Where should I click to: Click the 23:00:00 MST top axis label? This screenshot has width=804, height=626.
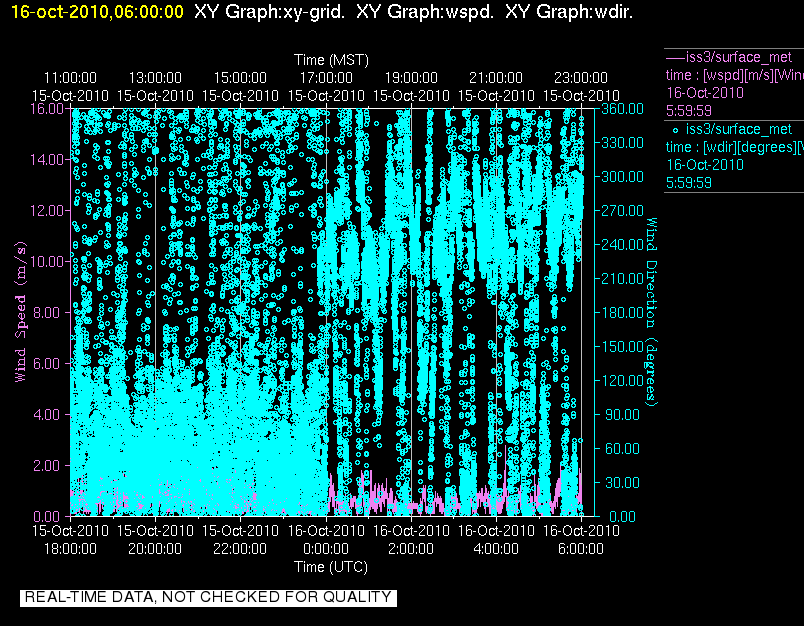581,78
